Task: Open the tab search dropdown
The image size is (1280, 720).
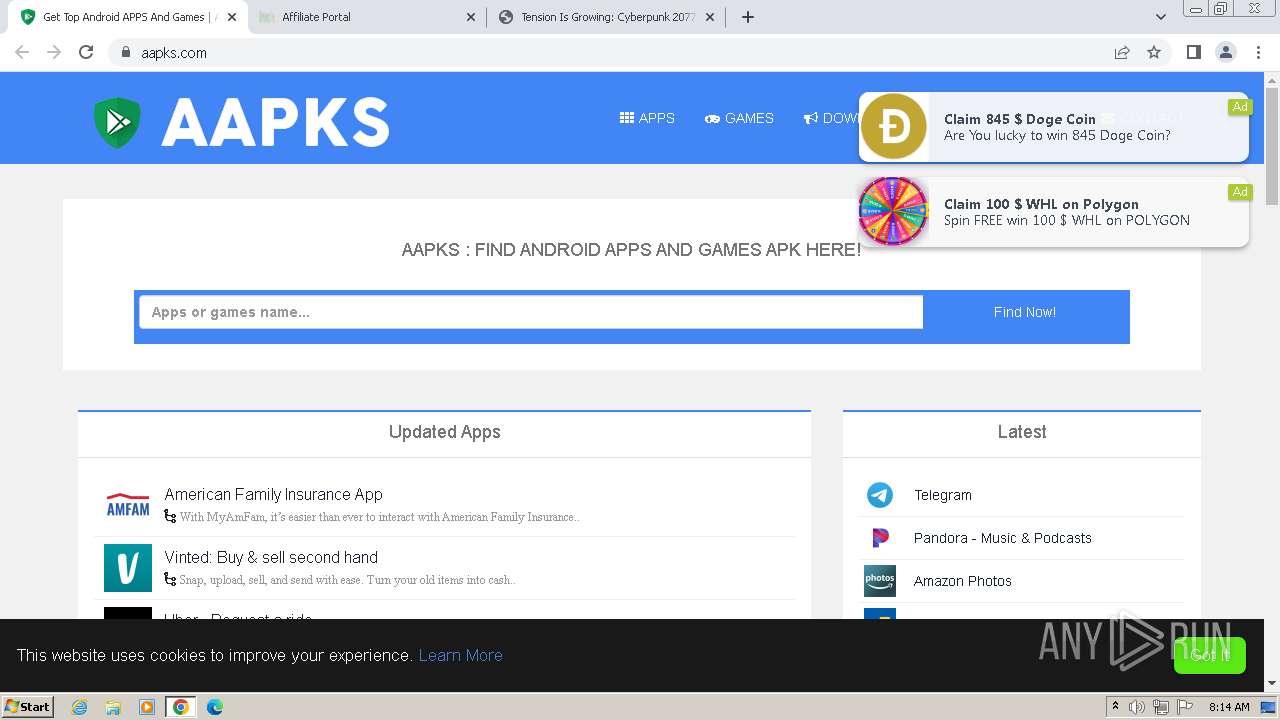Action: coord(1160,17)
